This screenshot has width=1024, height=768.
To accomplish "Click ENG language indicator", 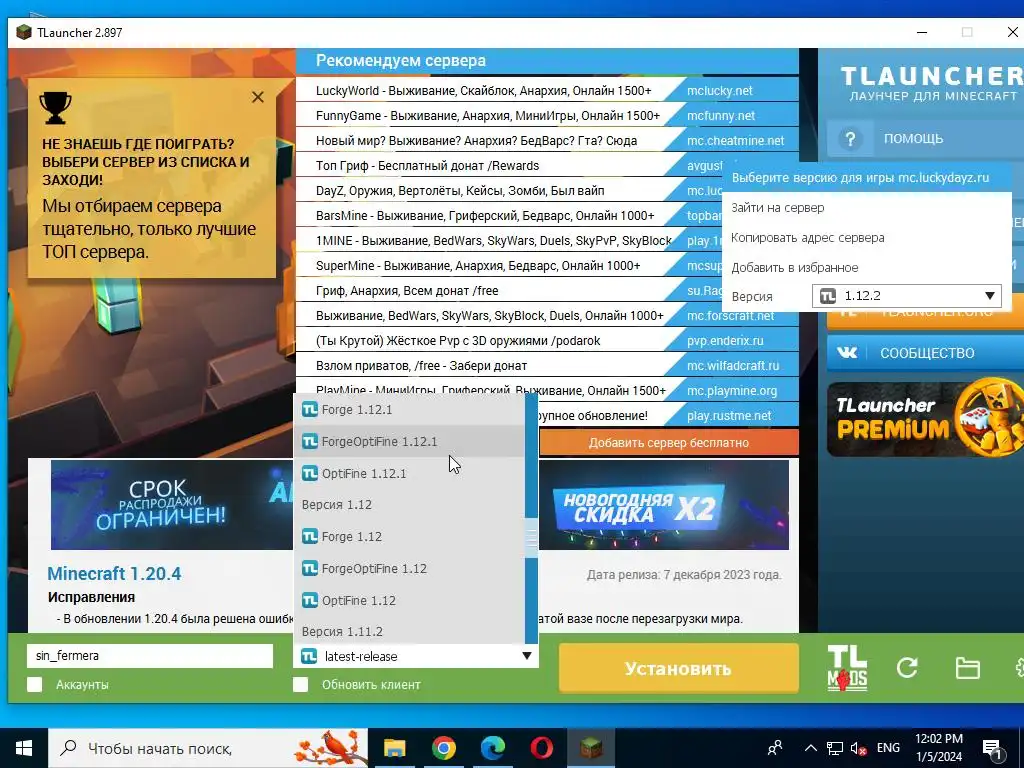I will (x=888, y=748).
